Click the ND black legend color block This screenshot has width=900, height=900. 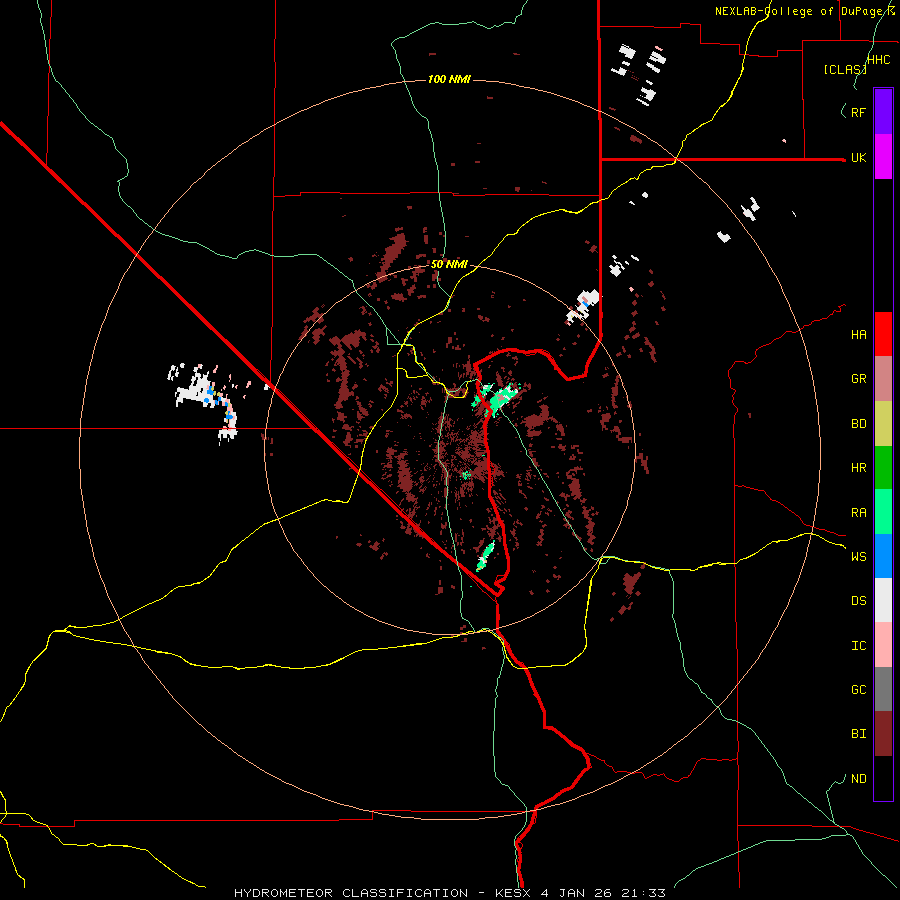click(883, 778)
